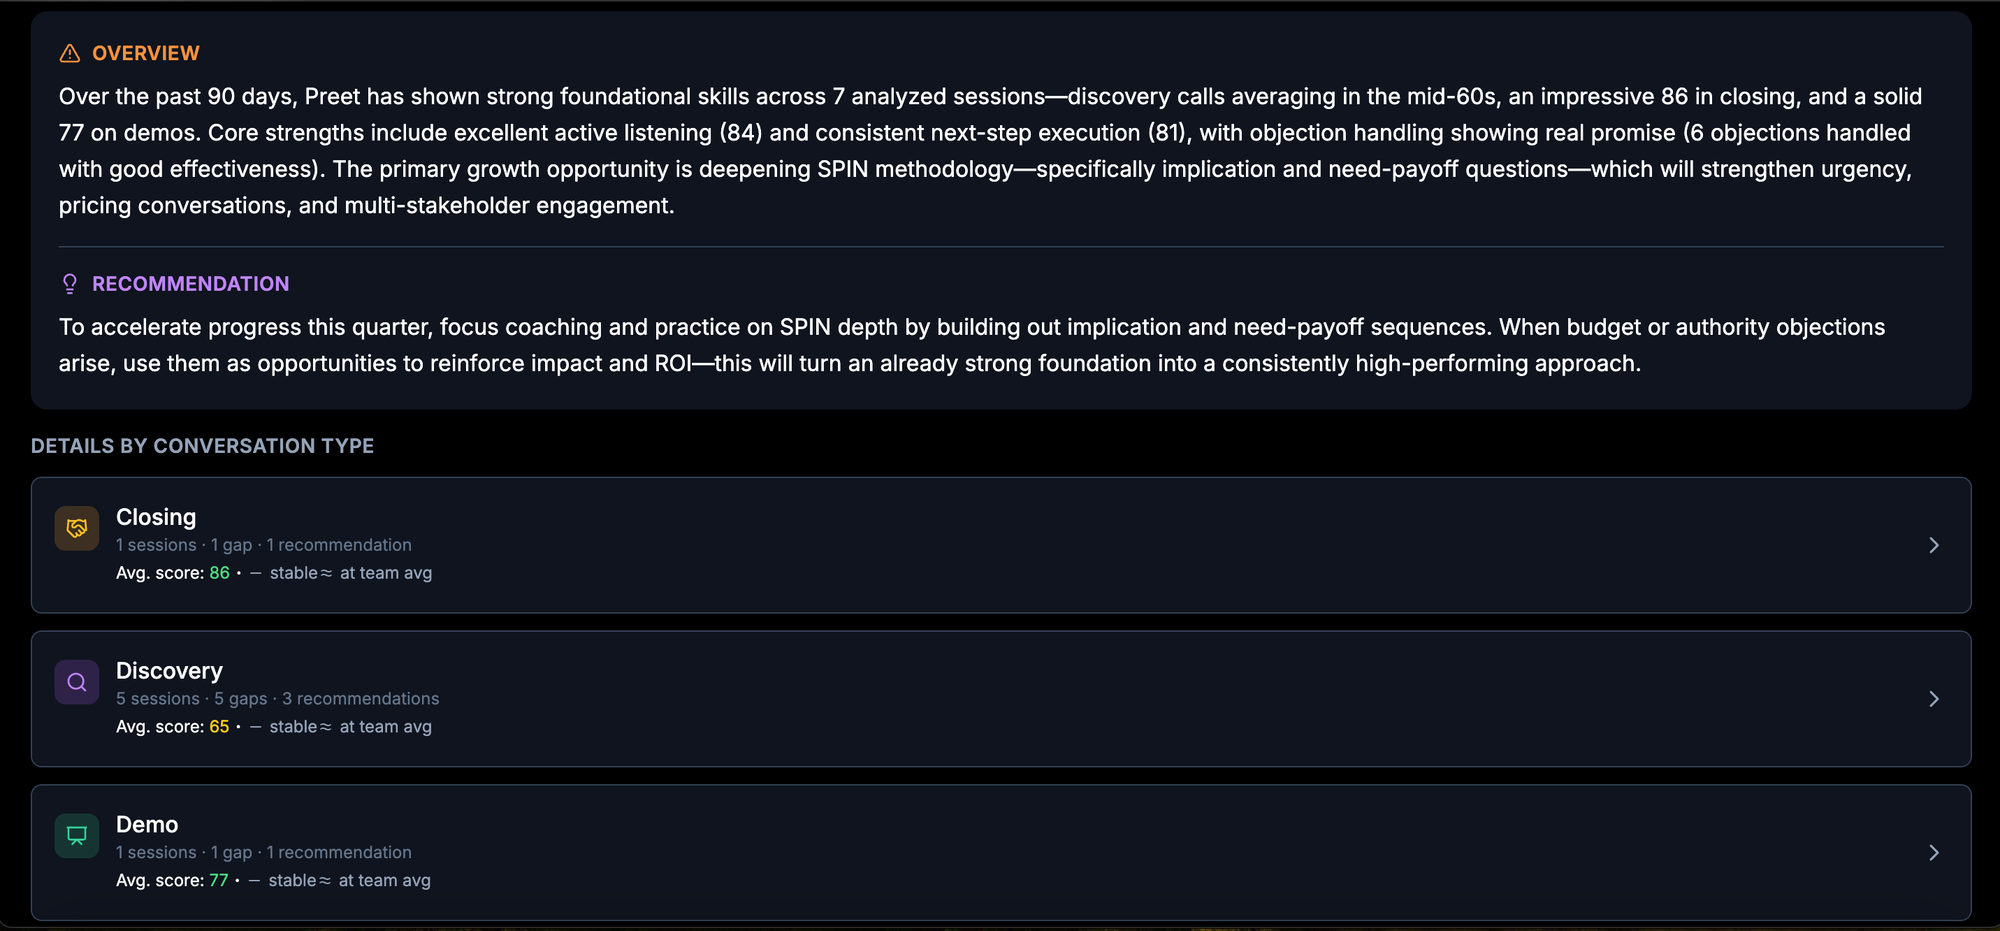Click the OVERVIEW section heading
The width and height of the screenshot is (2000, 931).
point(146,53)
